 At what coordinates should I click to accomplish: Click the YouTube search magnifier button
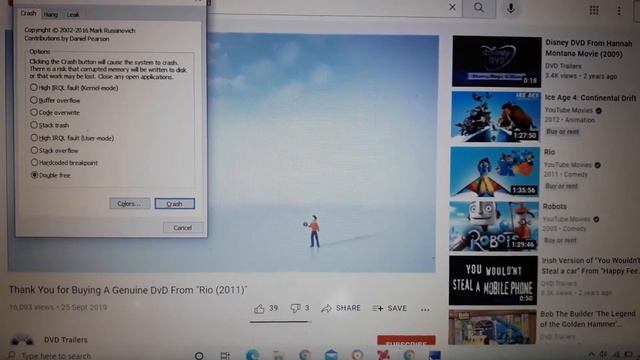[479, 8]
